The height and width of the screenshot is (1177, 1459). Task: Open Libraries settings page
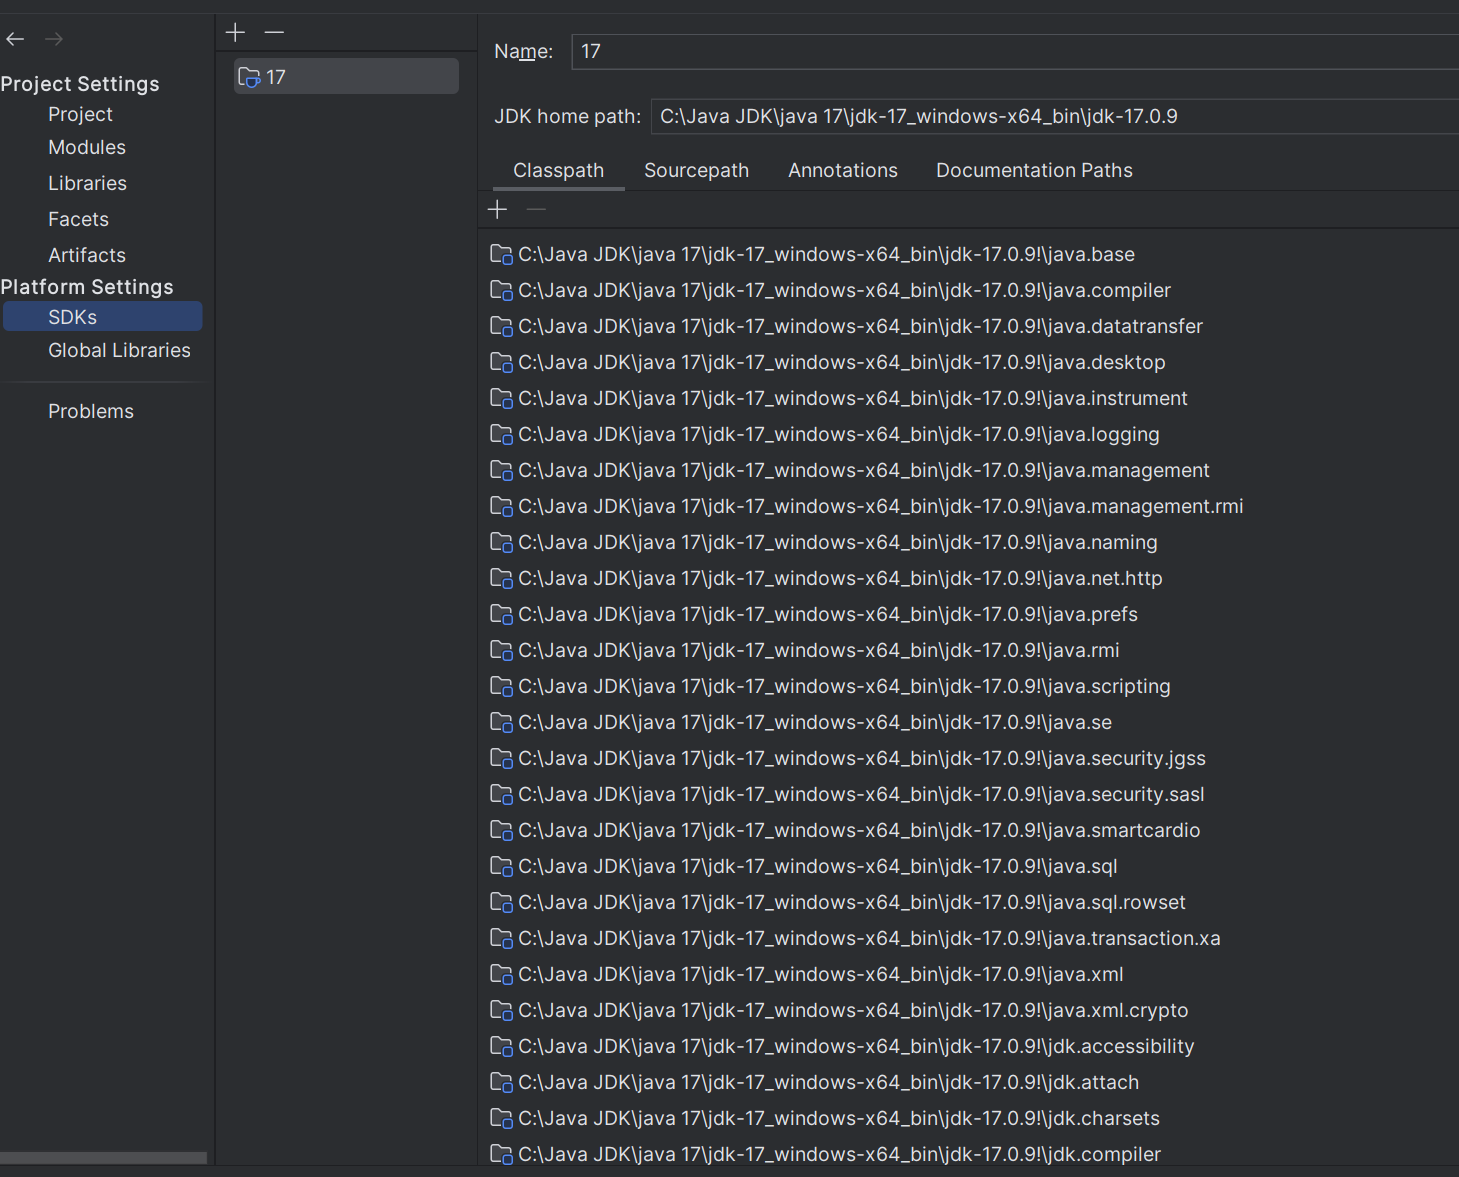pos(87,184)
